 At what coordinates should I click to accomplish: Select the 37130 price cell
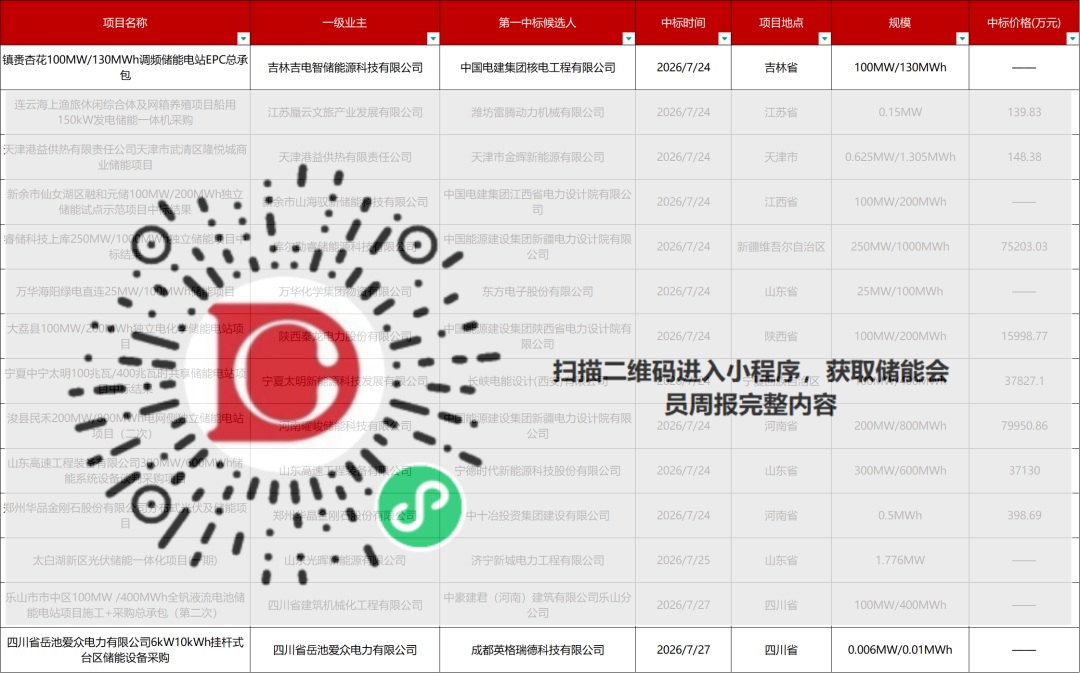tap(1024, 470)
